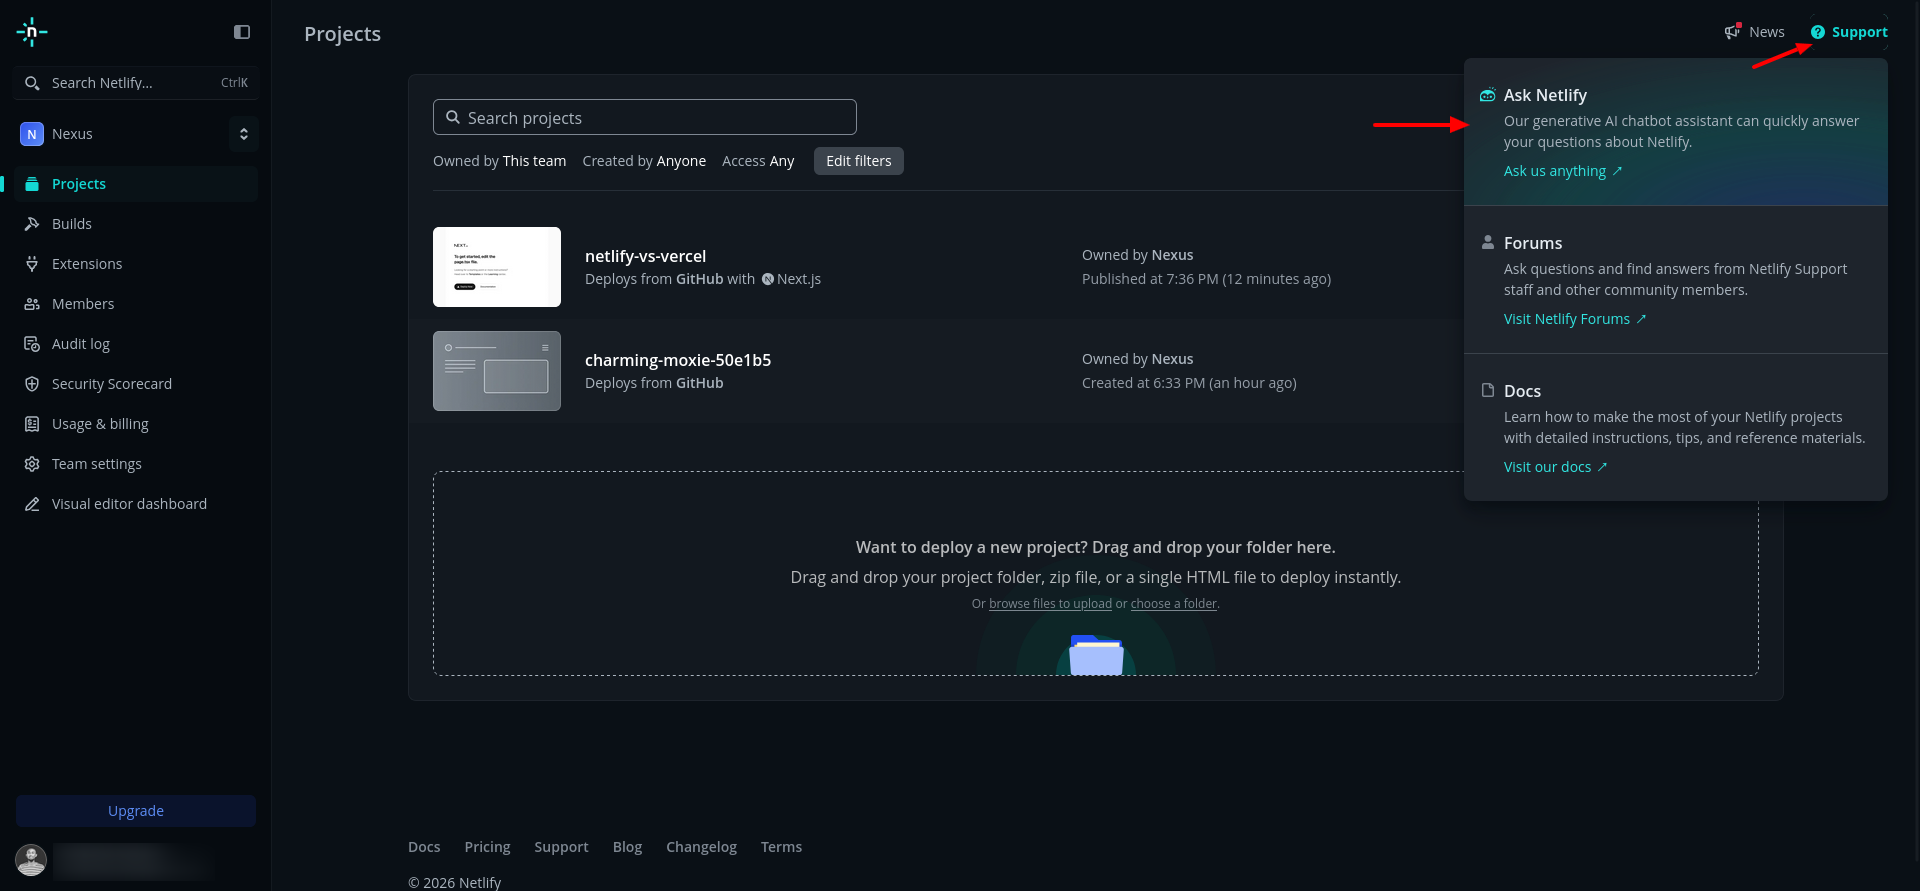Open the Support footer link

click(x=561, y=847)
